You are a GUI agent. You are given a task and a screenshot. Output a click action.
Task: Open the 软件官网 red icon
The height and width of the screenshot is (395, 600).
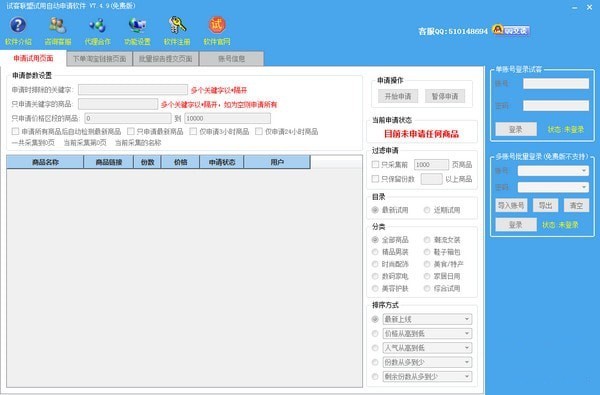[x=217, y=25]
